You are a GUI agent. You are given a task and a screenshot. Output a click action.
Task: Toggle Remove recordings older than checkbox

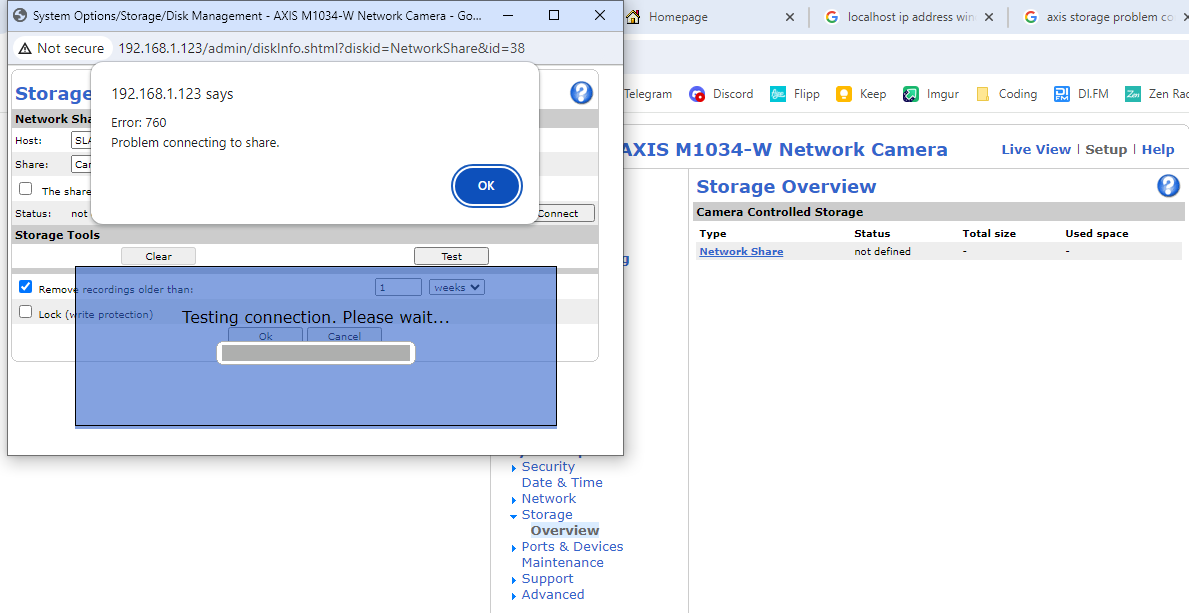click(26, 287)
